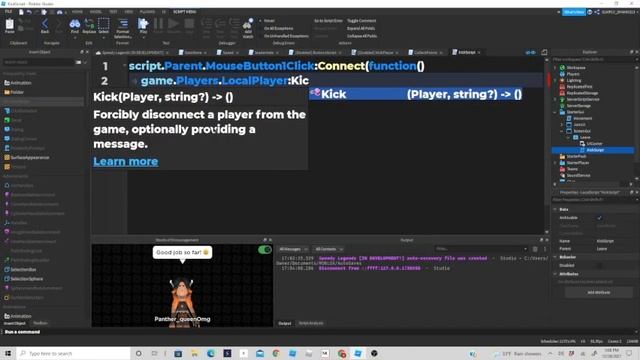Select KickScript in Explorer tree
This screenshot has width=640, height=360.
[595, 150]
